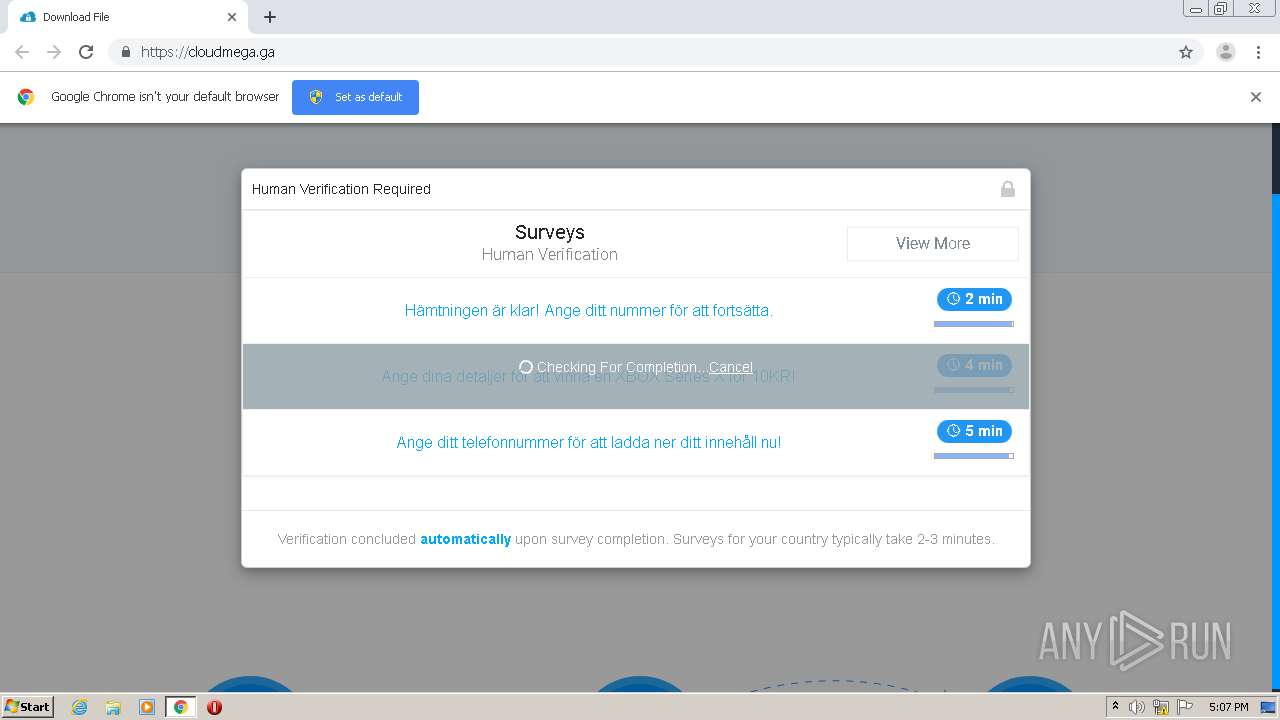Viewport: 1280px width, 720px height.
Task: Reload the cloudmega.ga page
Action: (x=86, y=52)
